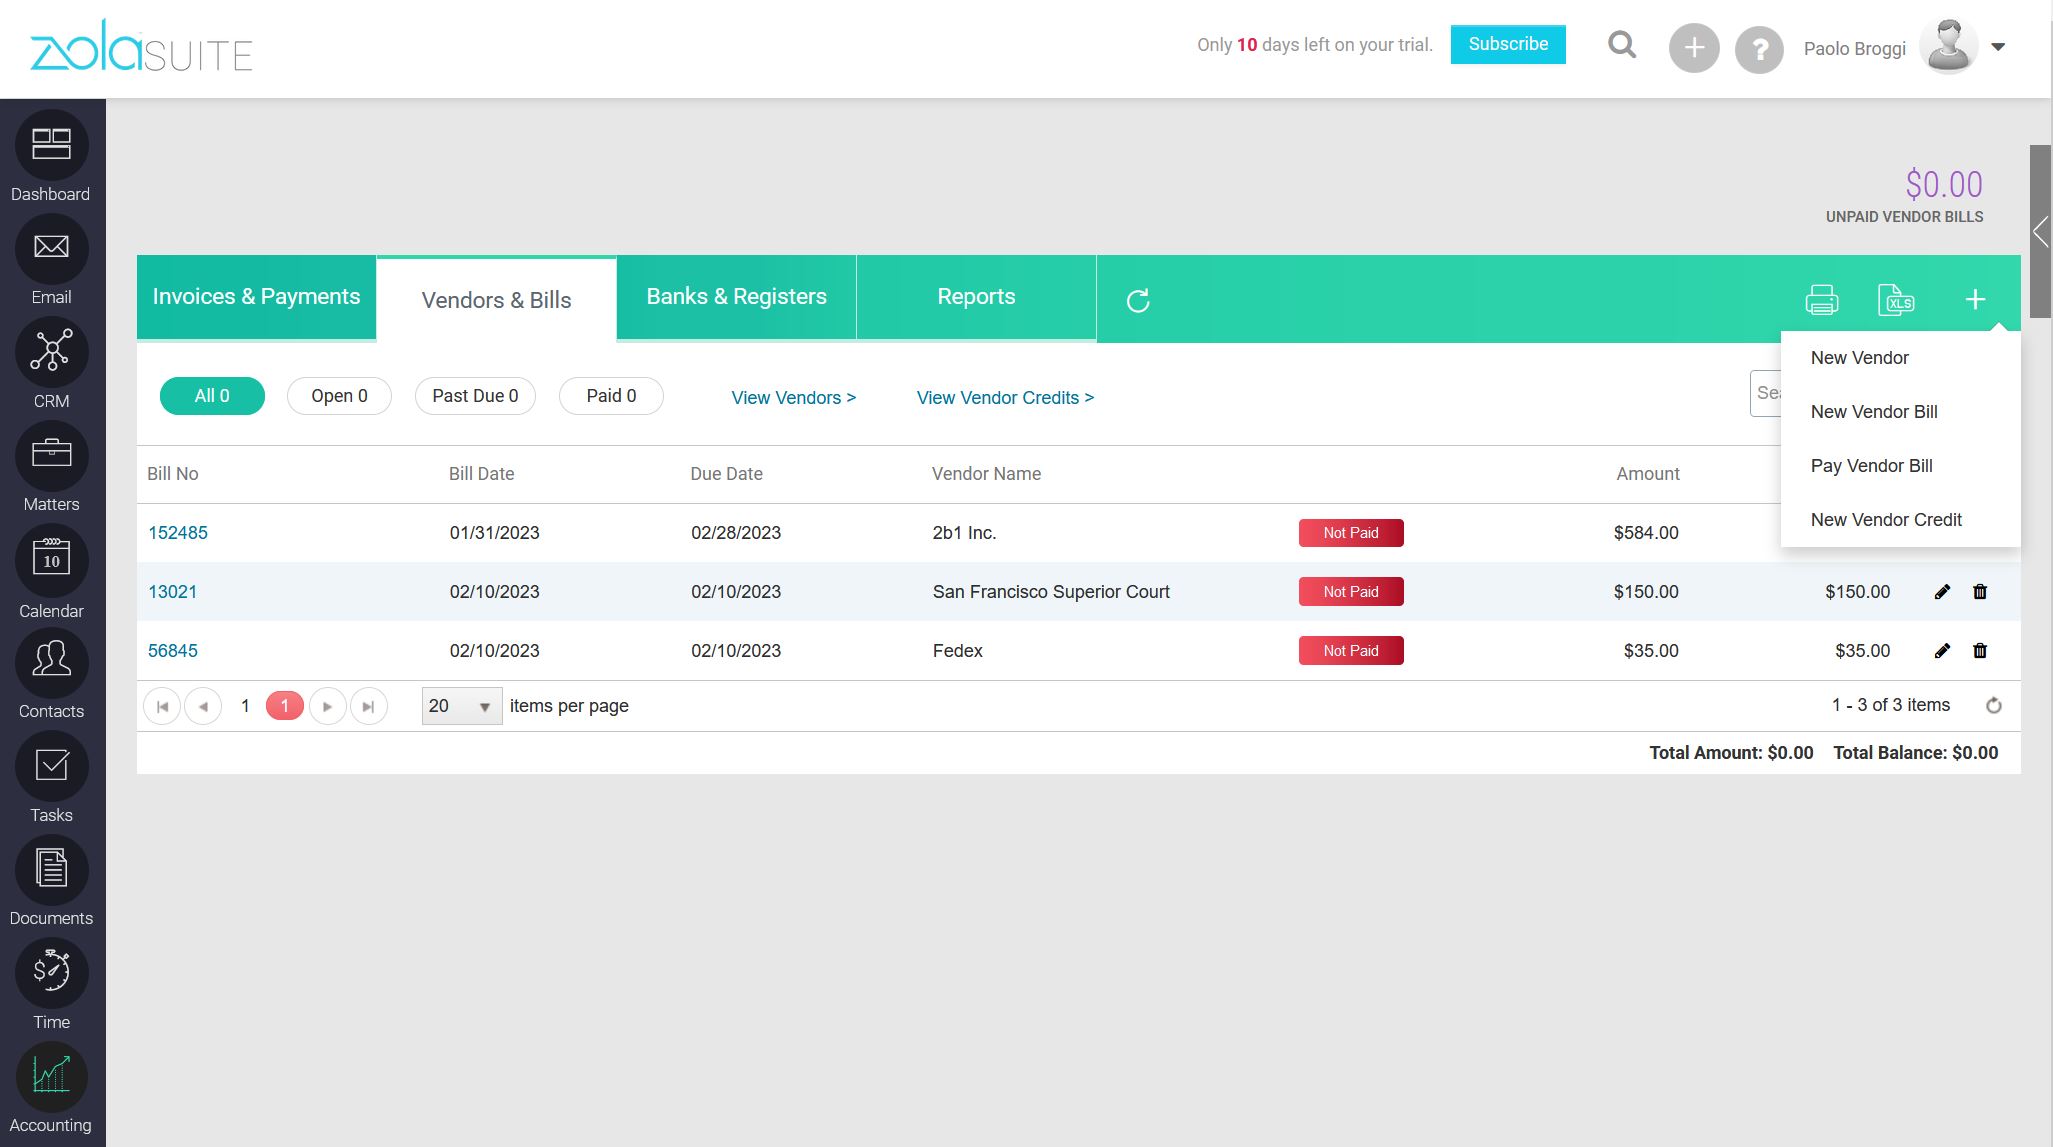
Task: Select the CRM icon in sidebar
Action: tap(51, 352)
